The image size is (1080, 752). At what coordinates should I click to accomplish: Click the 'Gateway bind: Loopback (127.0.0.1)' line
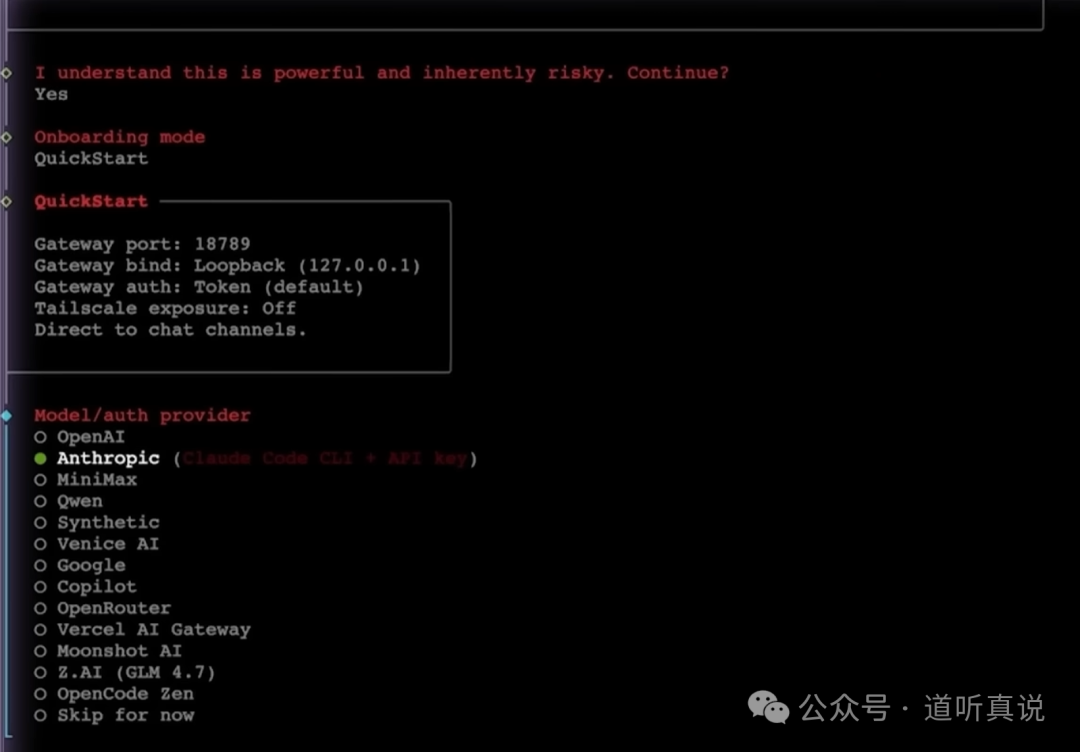point(227,265)
